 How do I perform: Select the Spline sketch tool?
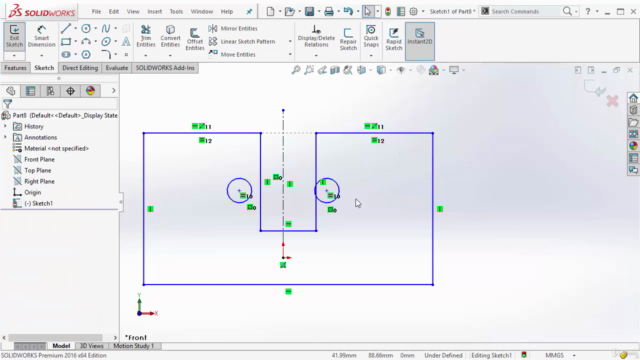coord(106,29)
